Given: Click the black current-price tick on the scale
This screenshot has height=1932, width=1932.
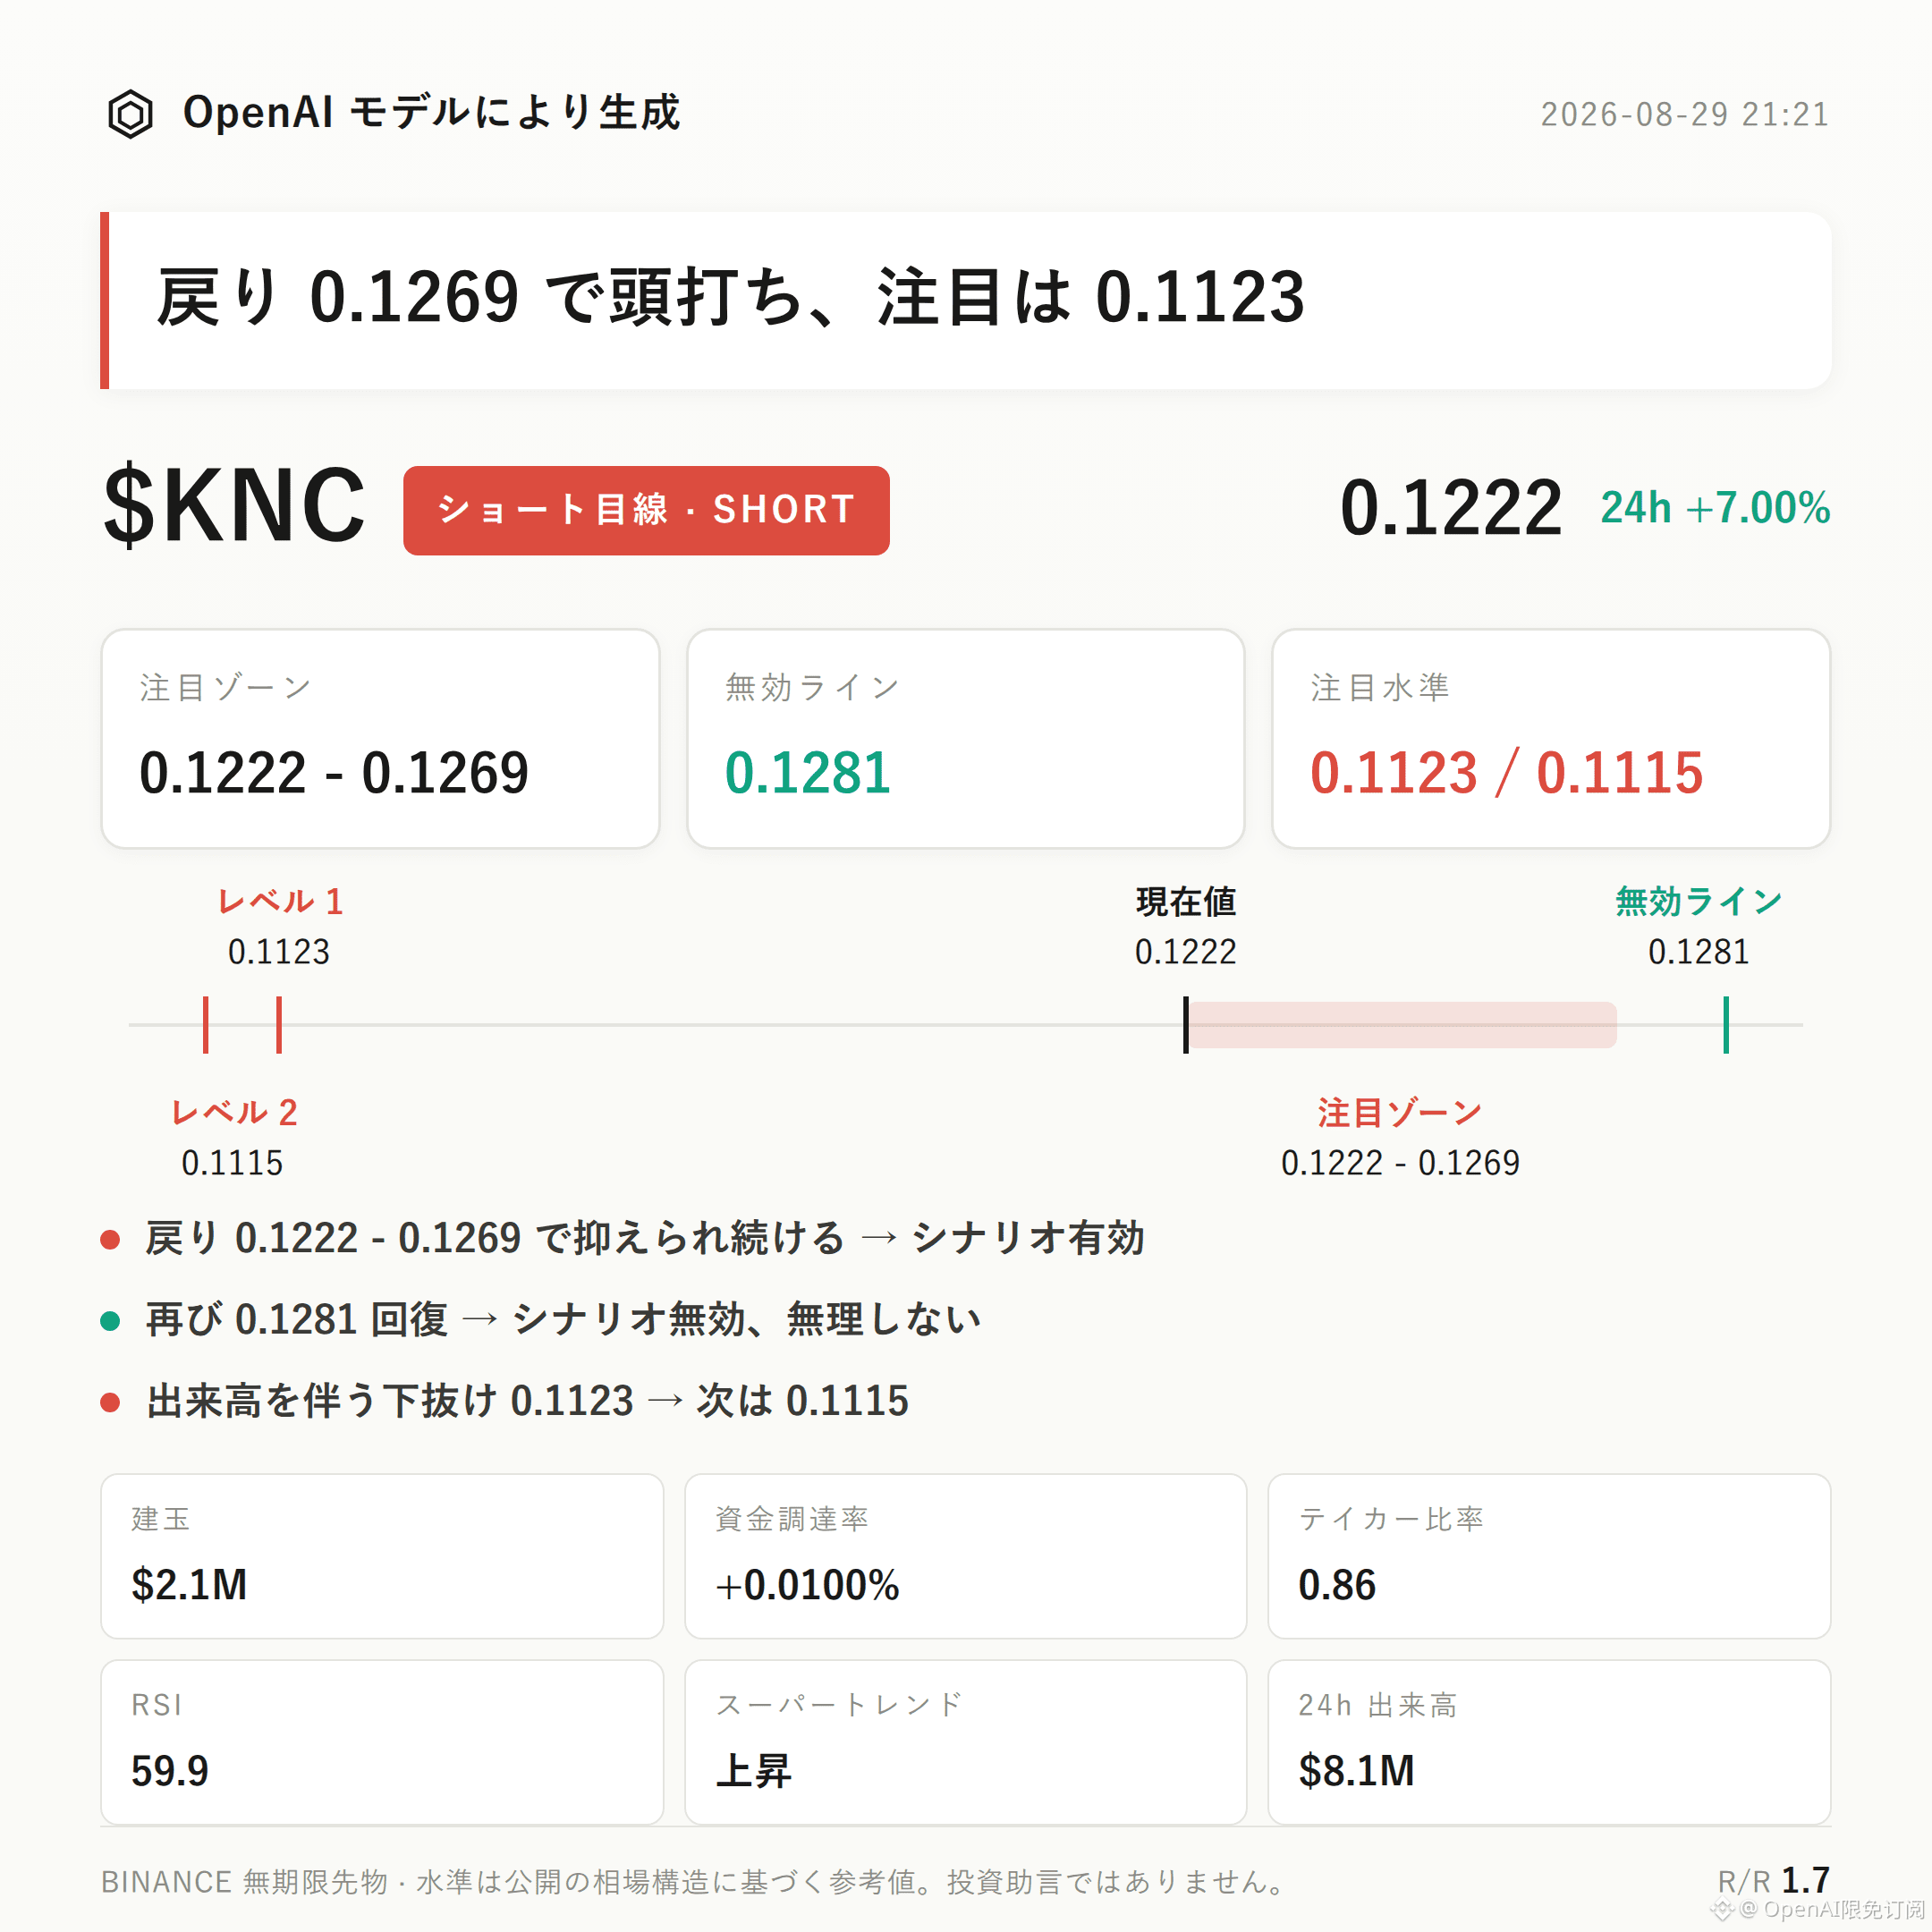Looking at the screenshot, I should click(x=1186, y=1025).
